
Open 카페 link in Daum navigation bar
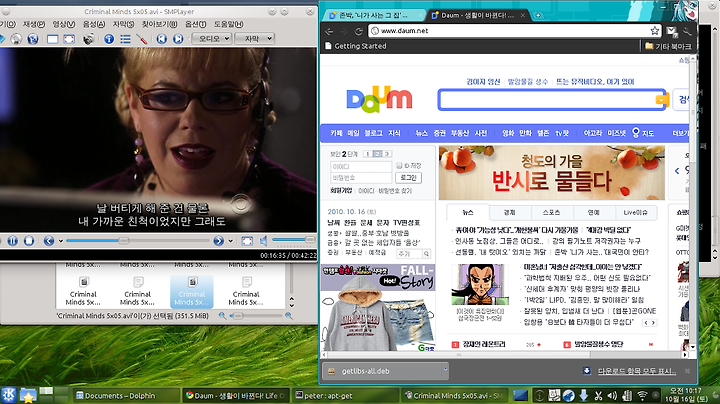[336, 133]
